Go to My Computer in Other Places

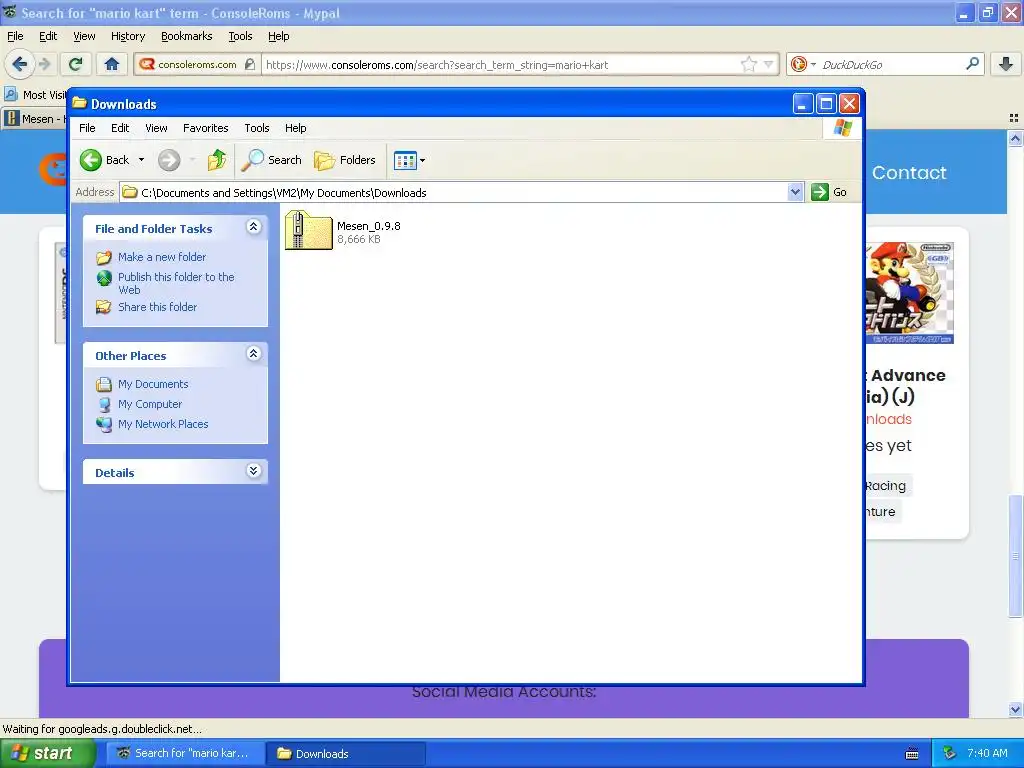click(x=150, y=404)
